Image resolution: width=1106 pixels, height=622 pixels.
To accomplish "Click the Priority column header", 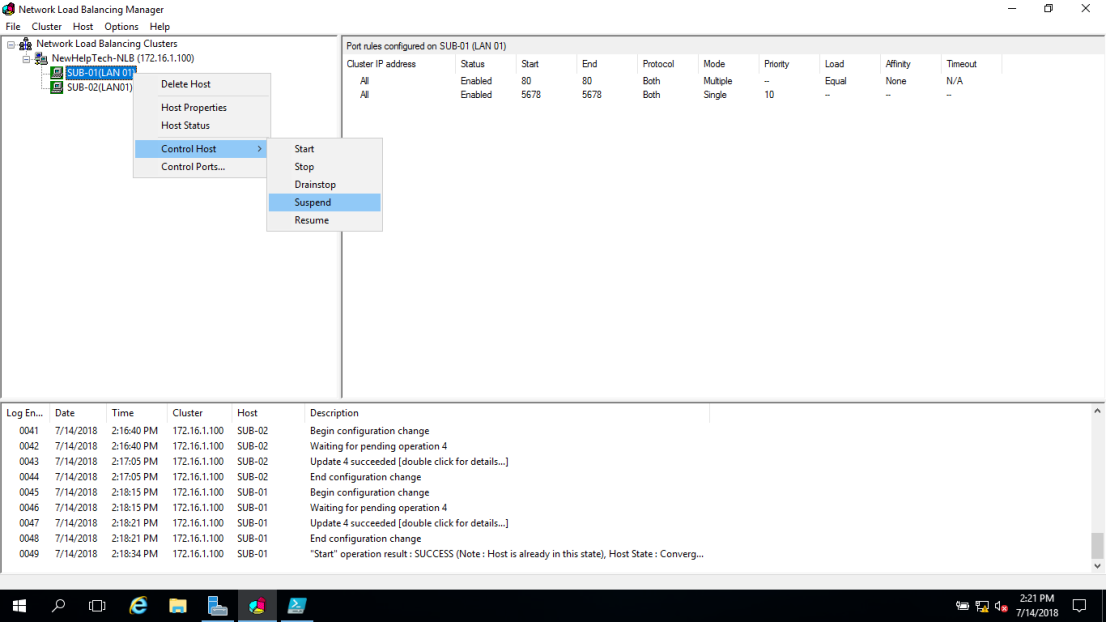I will click(x=789, y=64).
